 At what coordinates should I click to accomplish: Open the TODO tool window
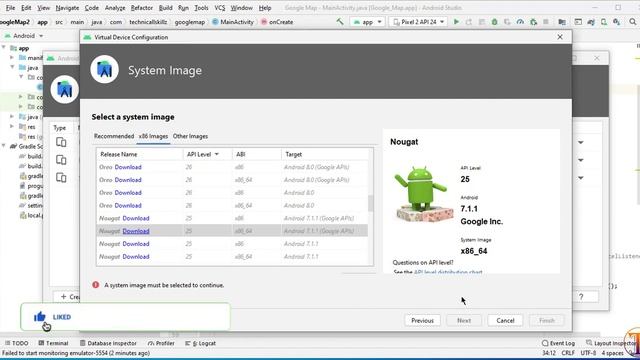pyautogui.click(x=17, y=343)
